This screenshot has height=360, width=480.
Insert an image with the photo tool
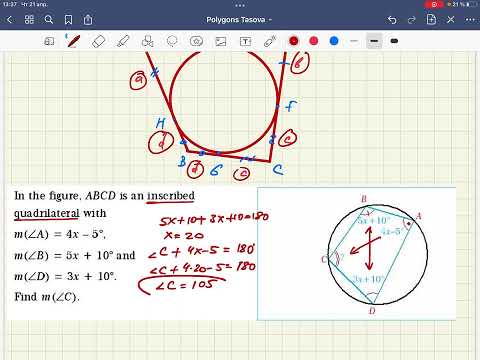pyautogui.click(x=221, y=41)
